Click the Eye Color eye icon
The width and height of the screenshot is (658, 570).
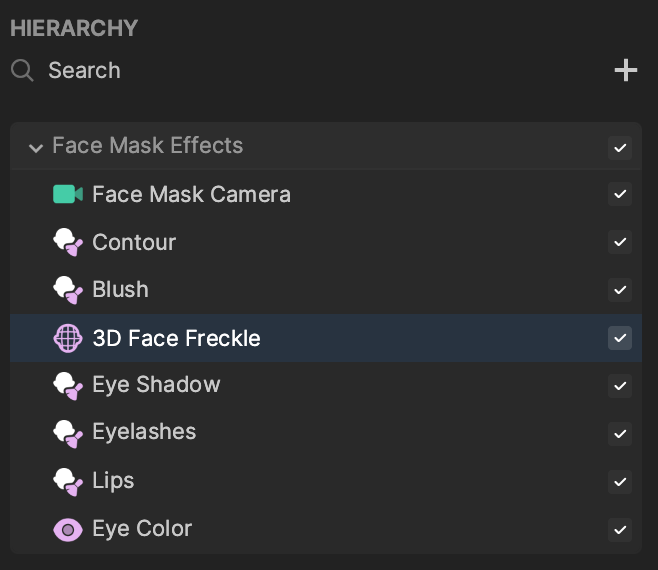coord(68,530)
